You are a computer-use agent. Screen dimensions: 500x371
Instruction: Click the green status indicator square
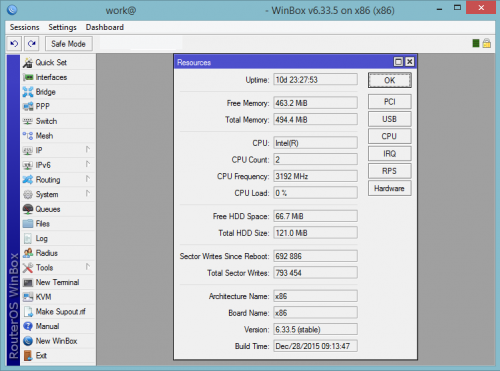pos(476,43)
